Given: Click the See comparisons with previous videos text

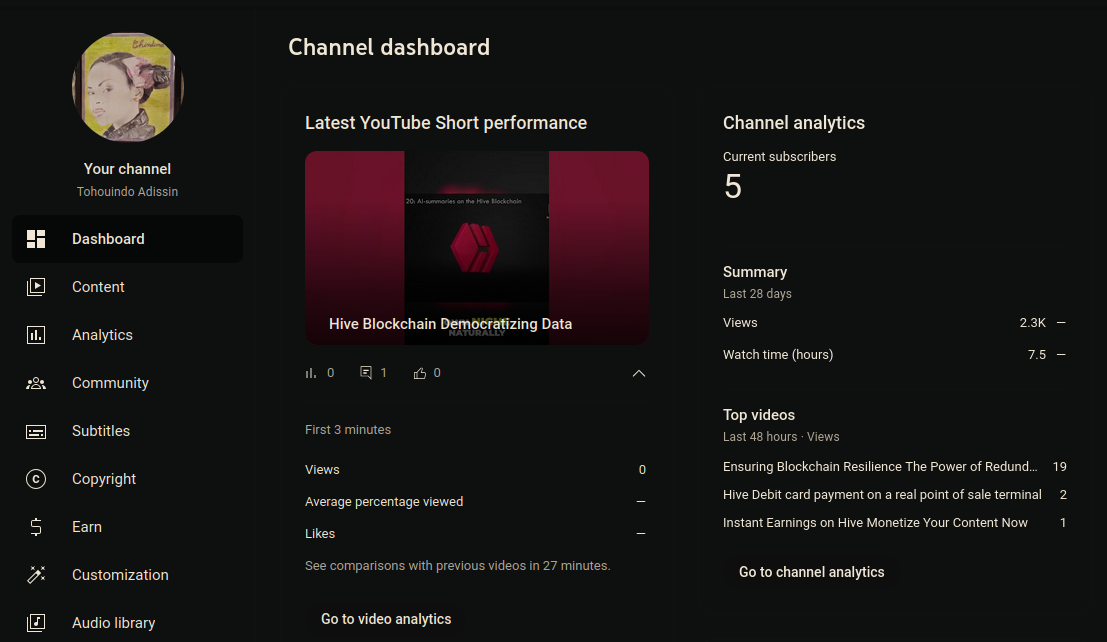Looking at the screenshot, I should point(457,566).
